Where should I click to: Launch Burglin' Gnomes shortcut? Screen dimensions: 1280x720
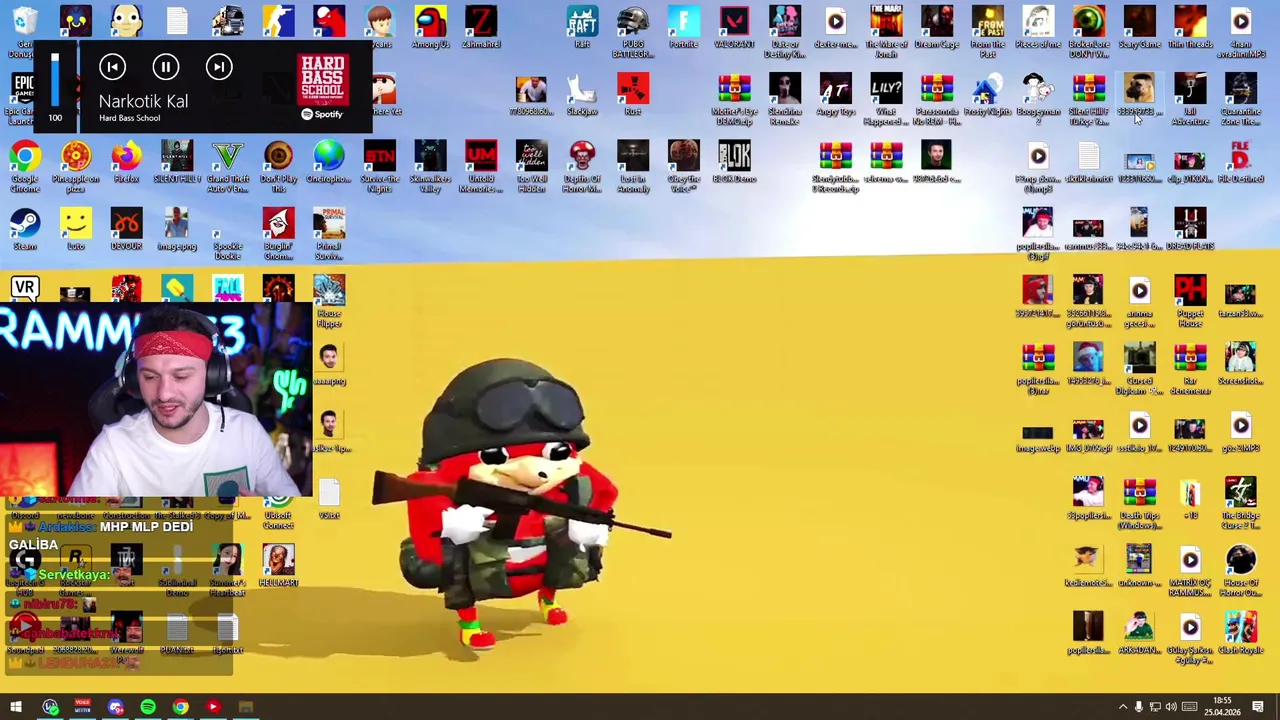click(x=279, y=233)
